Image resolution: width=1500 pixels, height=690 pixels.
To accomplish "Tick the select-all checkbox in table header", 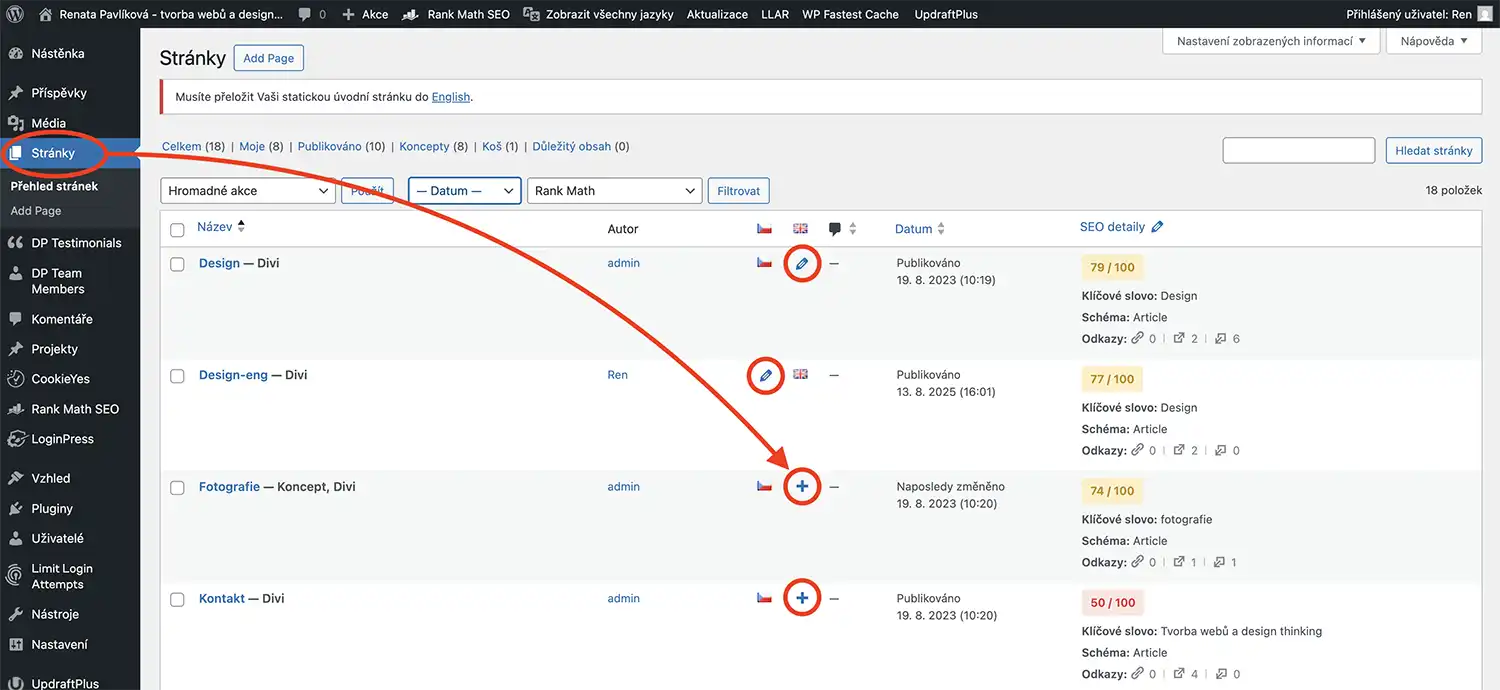I will (x=177, y=230).
